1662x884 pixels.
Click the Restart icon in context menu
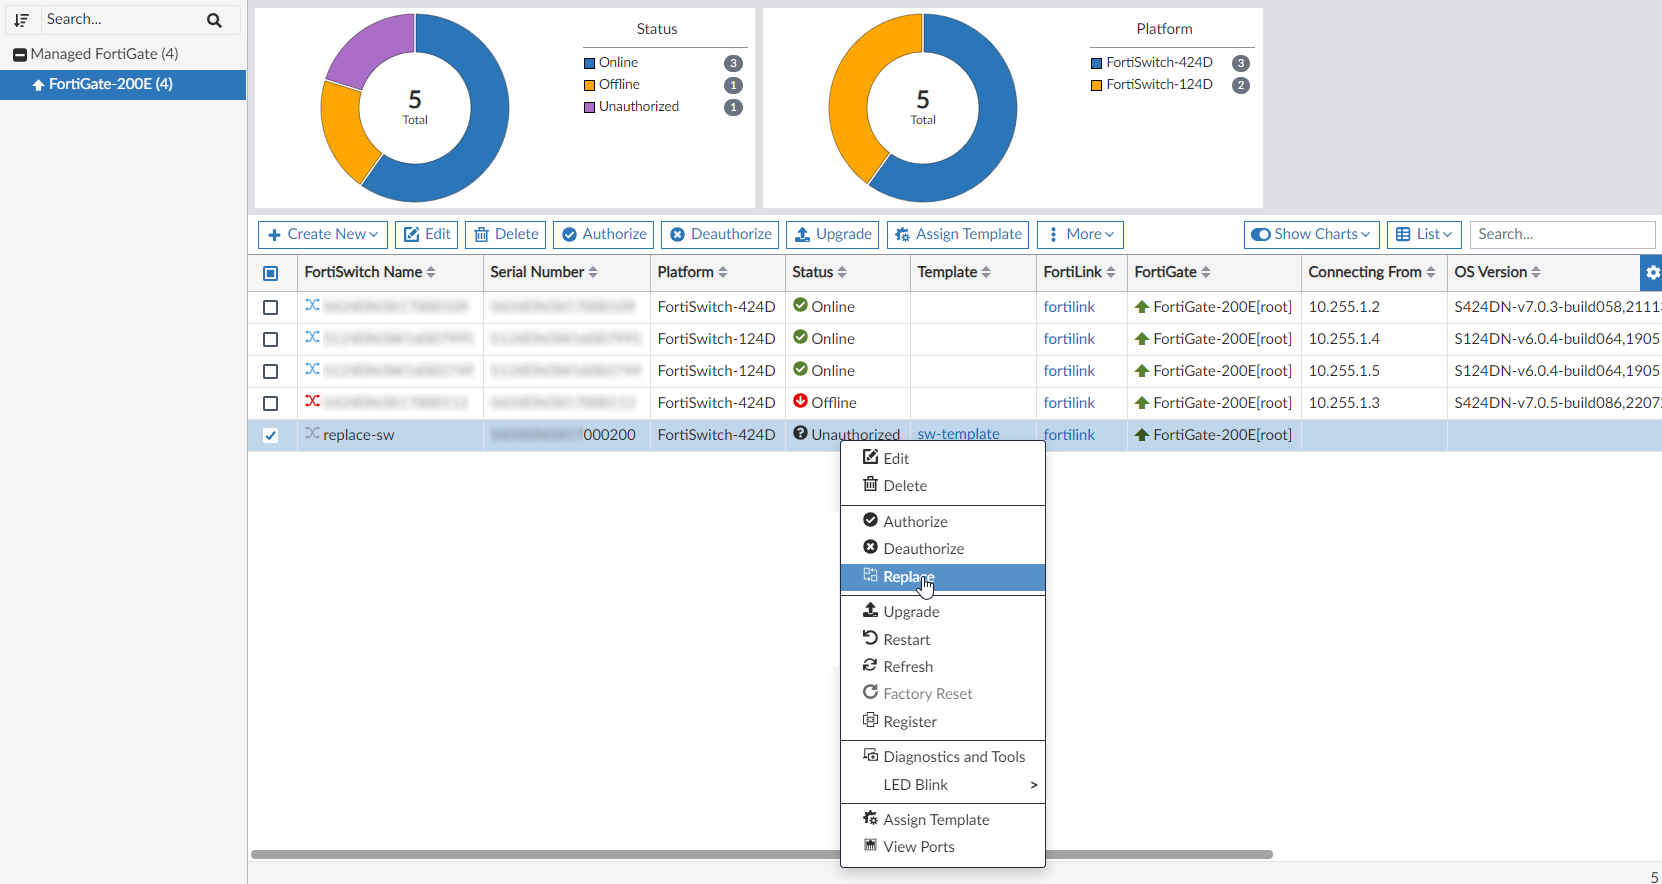click(871, 638)
